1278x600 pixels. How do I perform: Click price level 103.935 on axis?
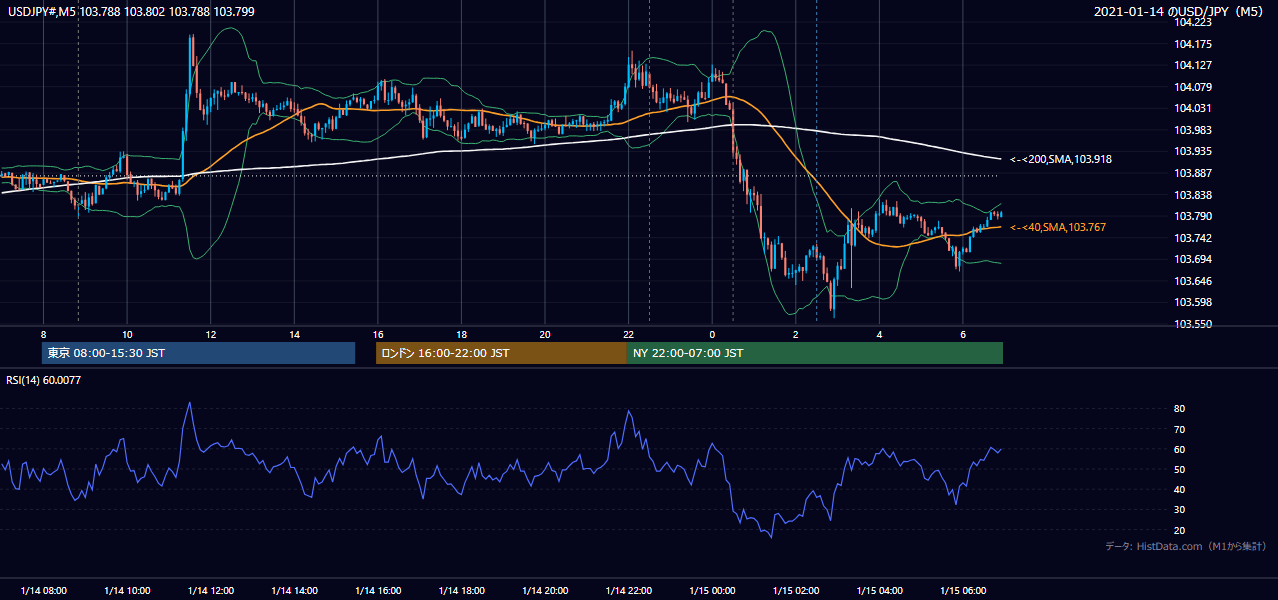tap(1194, 151)
